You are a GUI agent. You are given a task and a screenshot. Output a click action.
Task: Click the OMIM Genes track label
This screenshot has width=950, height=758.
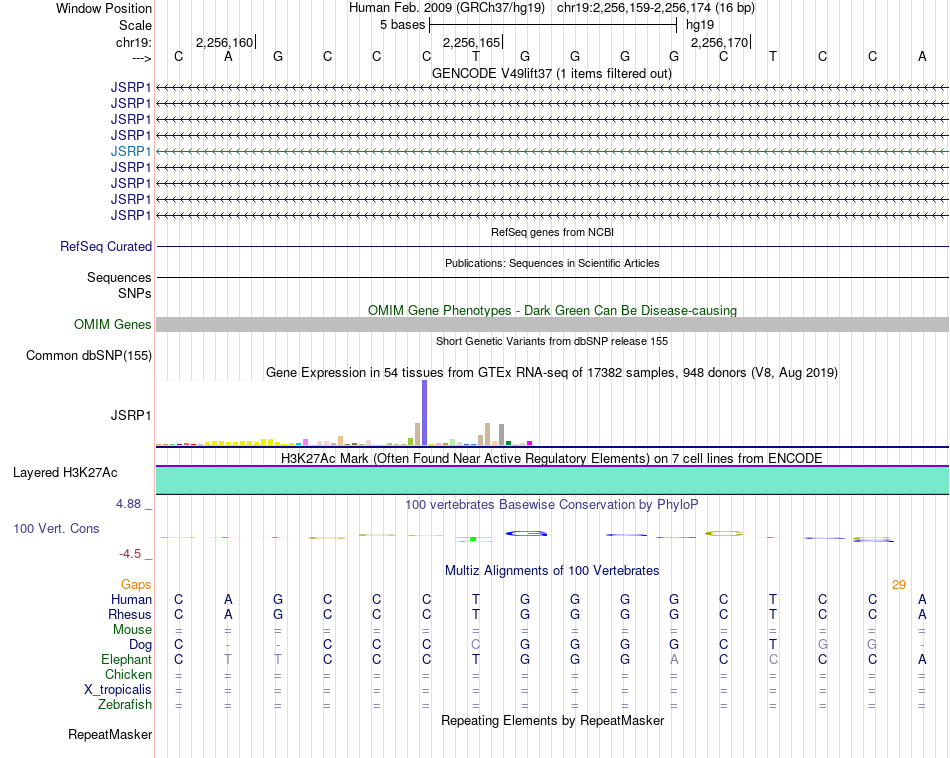(112, 324)
